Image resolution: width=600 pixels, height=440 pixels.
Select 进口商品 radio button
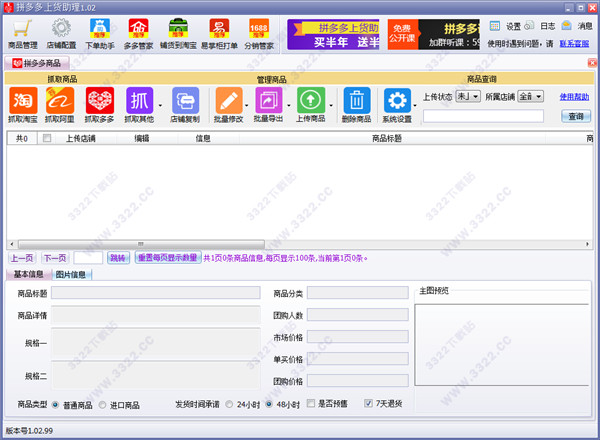pos(102,405)
